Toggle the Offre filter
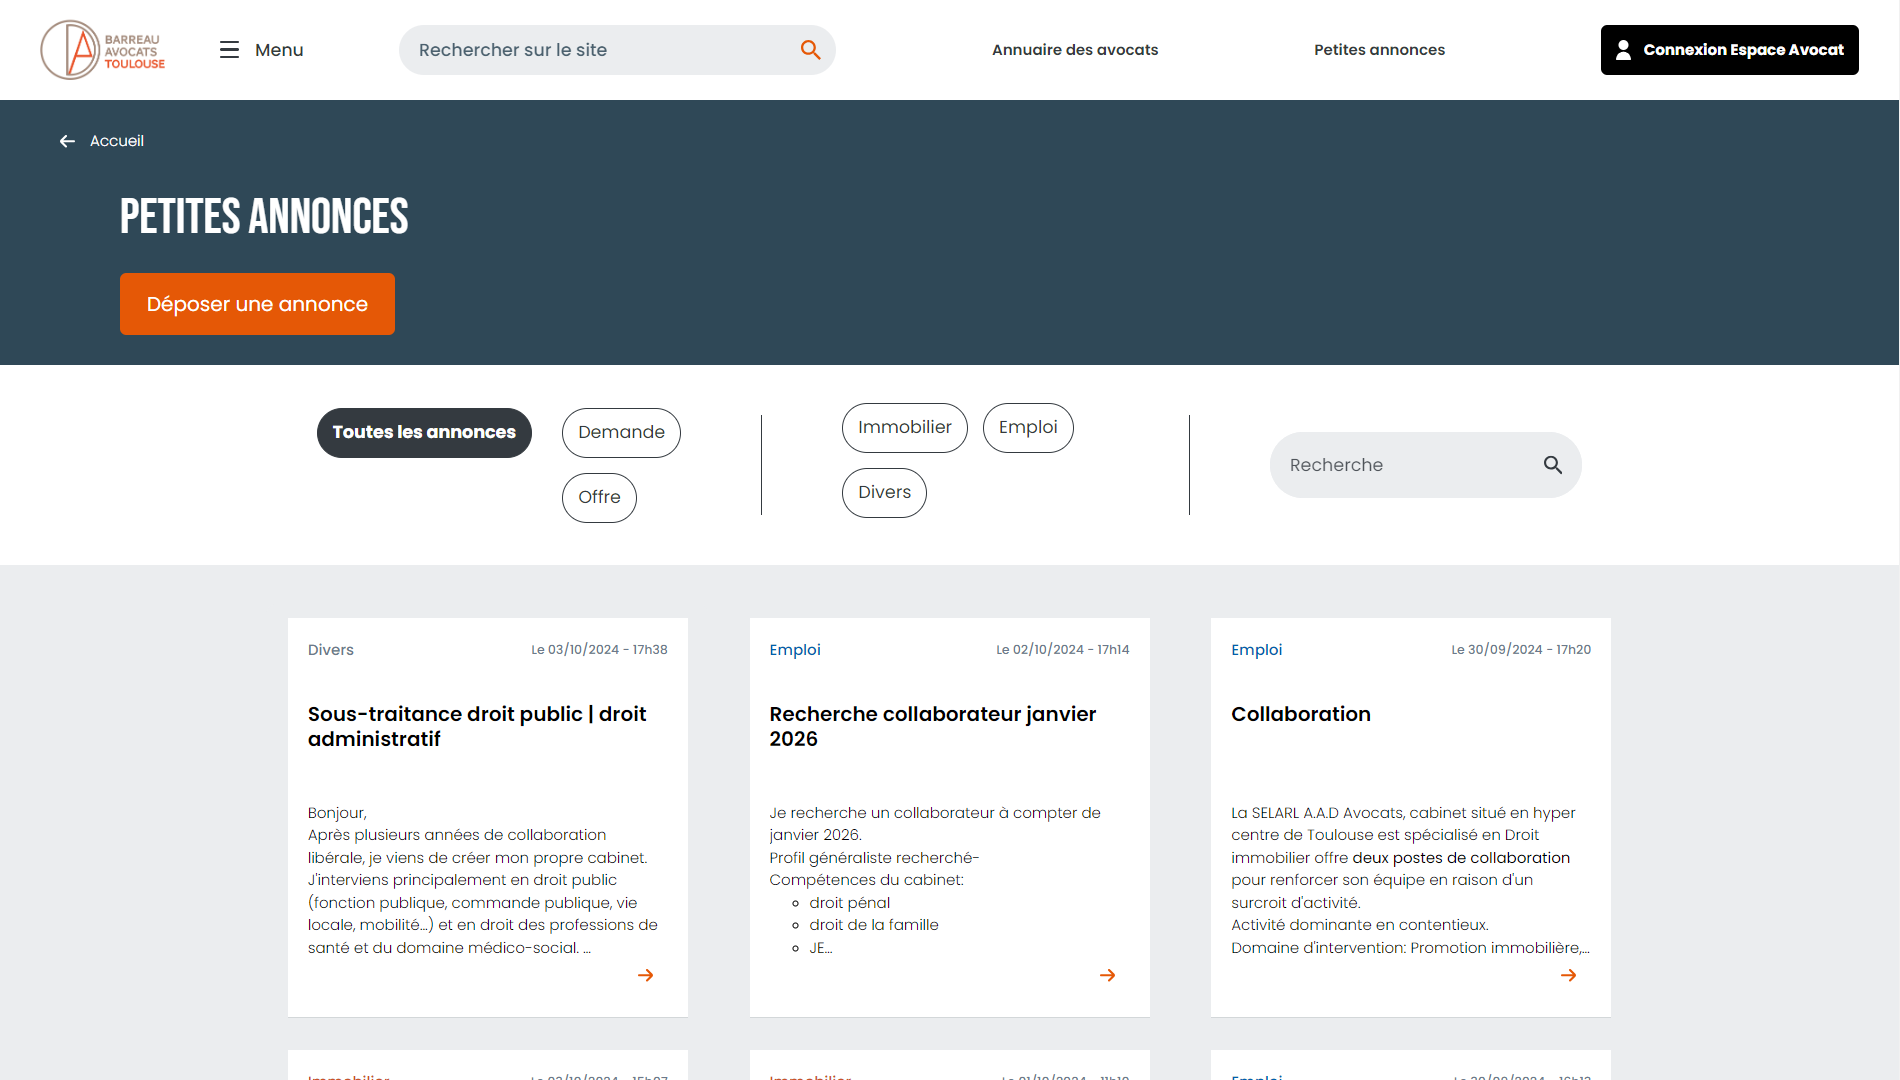 (599, 498)
